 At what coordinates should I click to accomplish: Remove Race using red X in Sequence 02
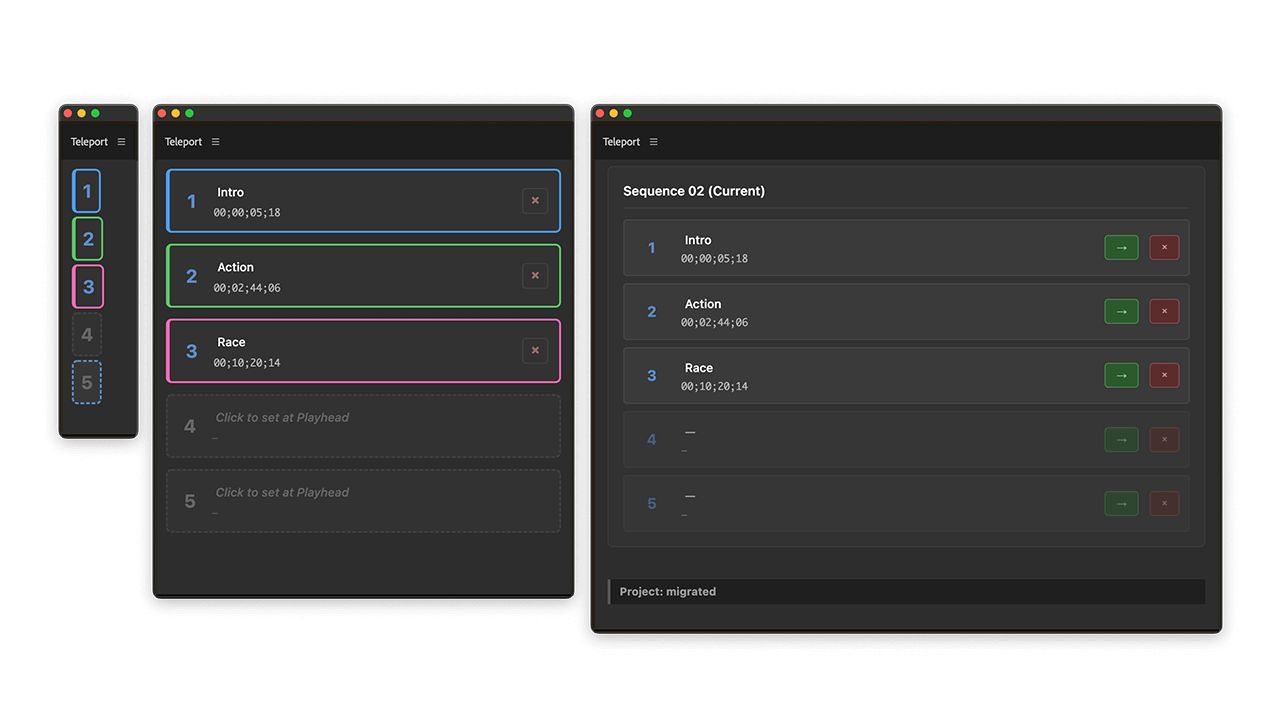pos(1164,376)
